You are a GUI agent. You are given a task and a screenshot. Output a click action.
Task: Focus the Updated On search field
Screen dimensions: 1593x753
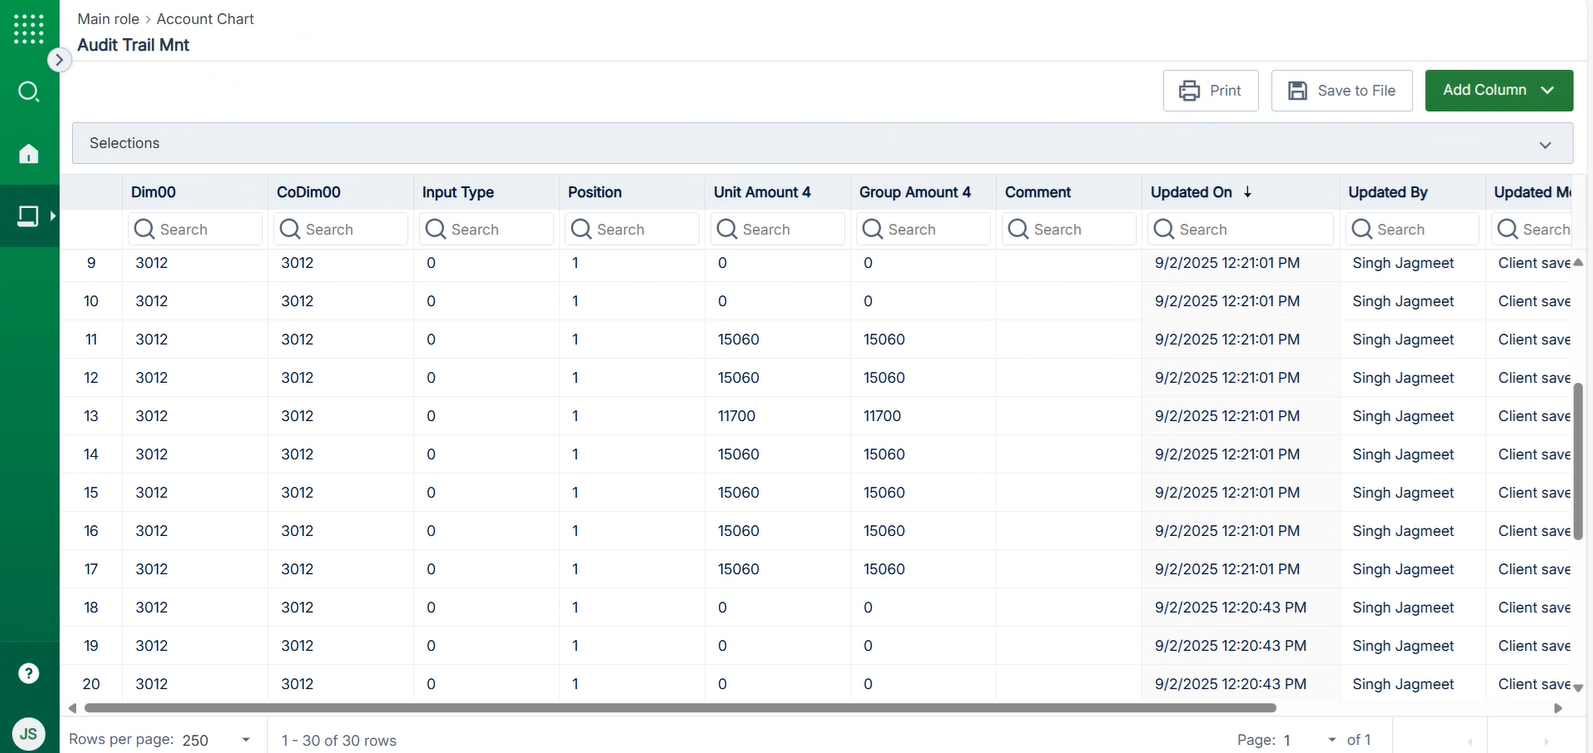1241,229
